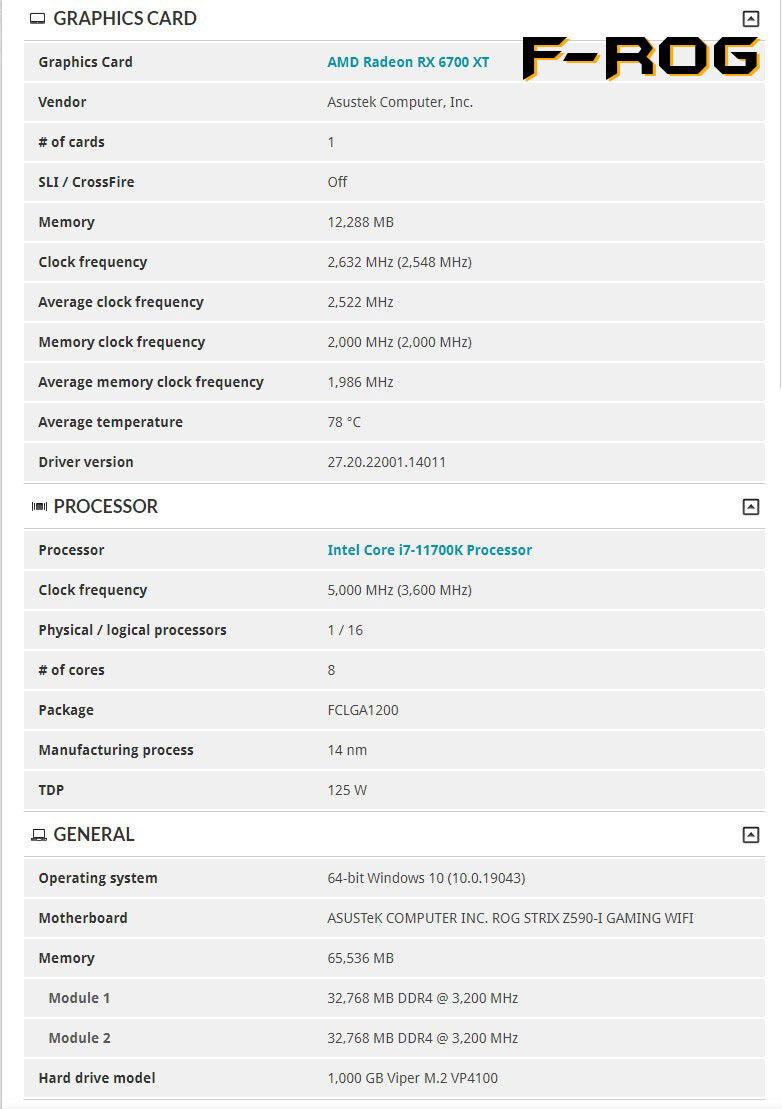
Task: Click the laptop icon beside General heading
Action: click(x=39, y=835)
